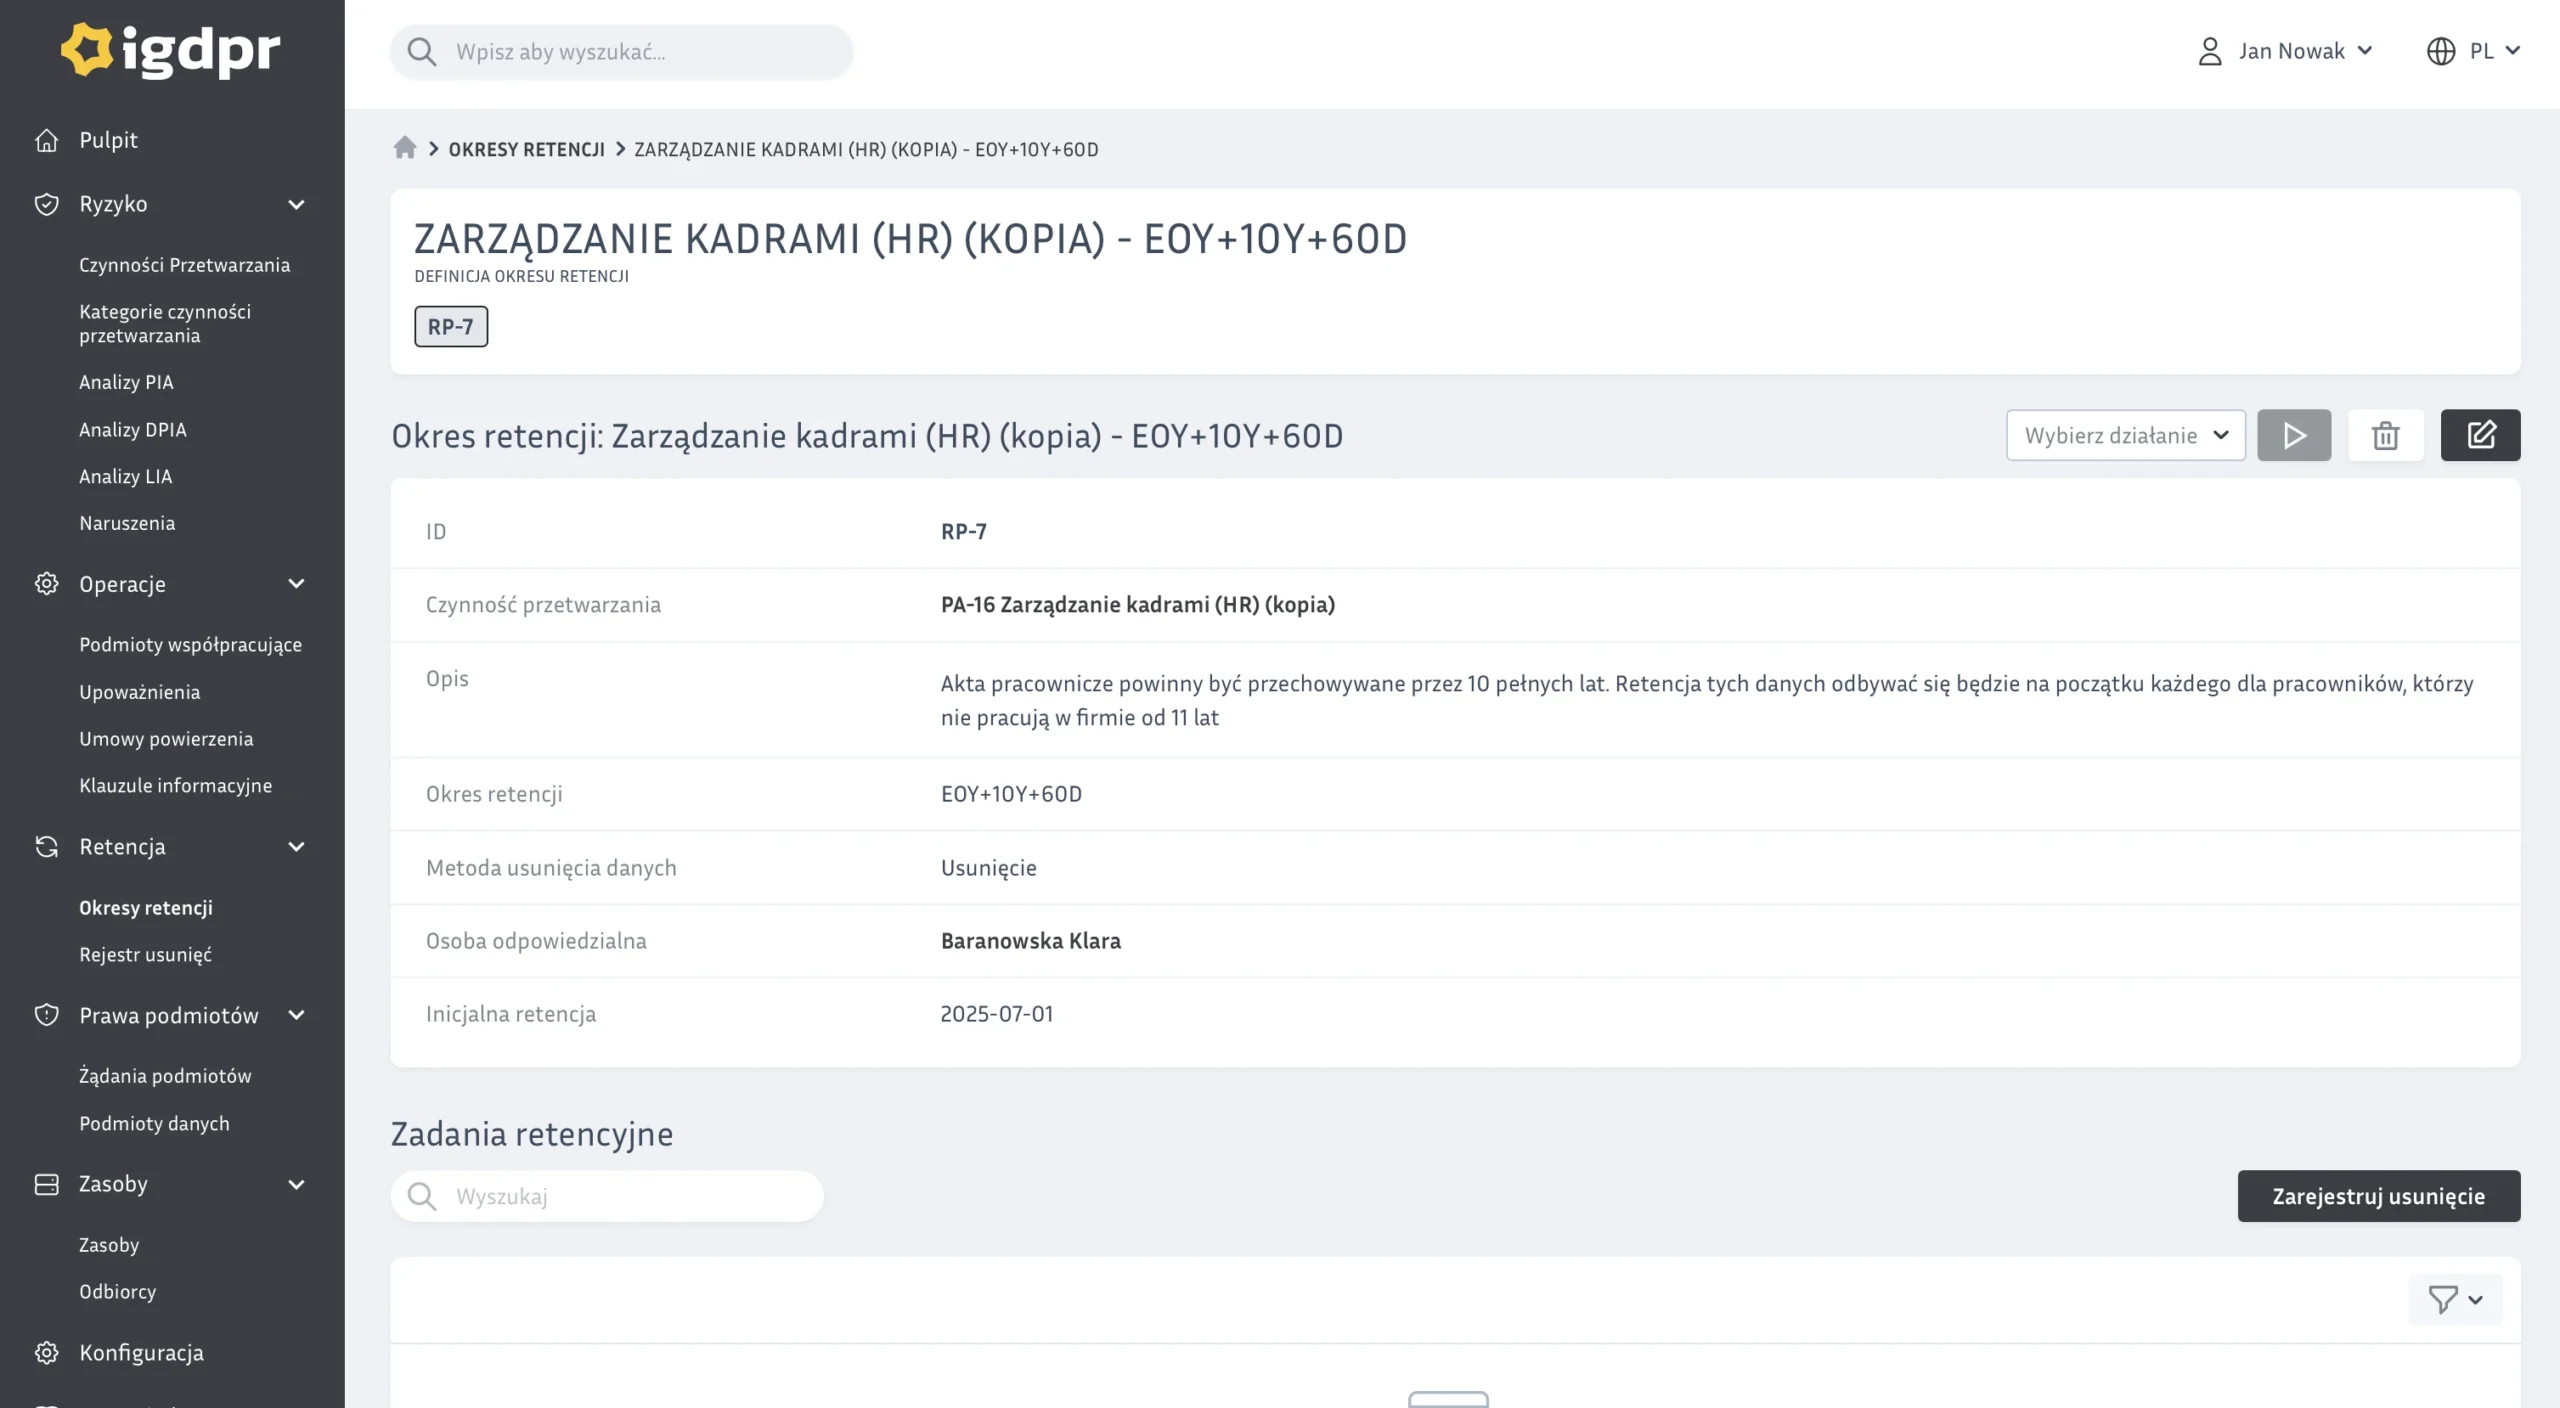Open the Wybierz działanie dropdown
This screenshot has width=2560, height=1408.
(2125, 435)
